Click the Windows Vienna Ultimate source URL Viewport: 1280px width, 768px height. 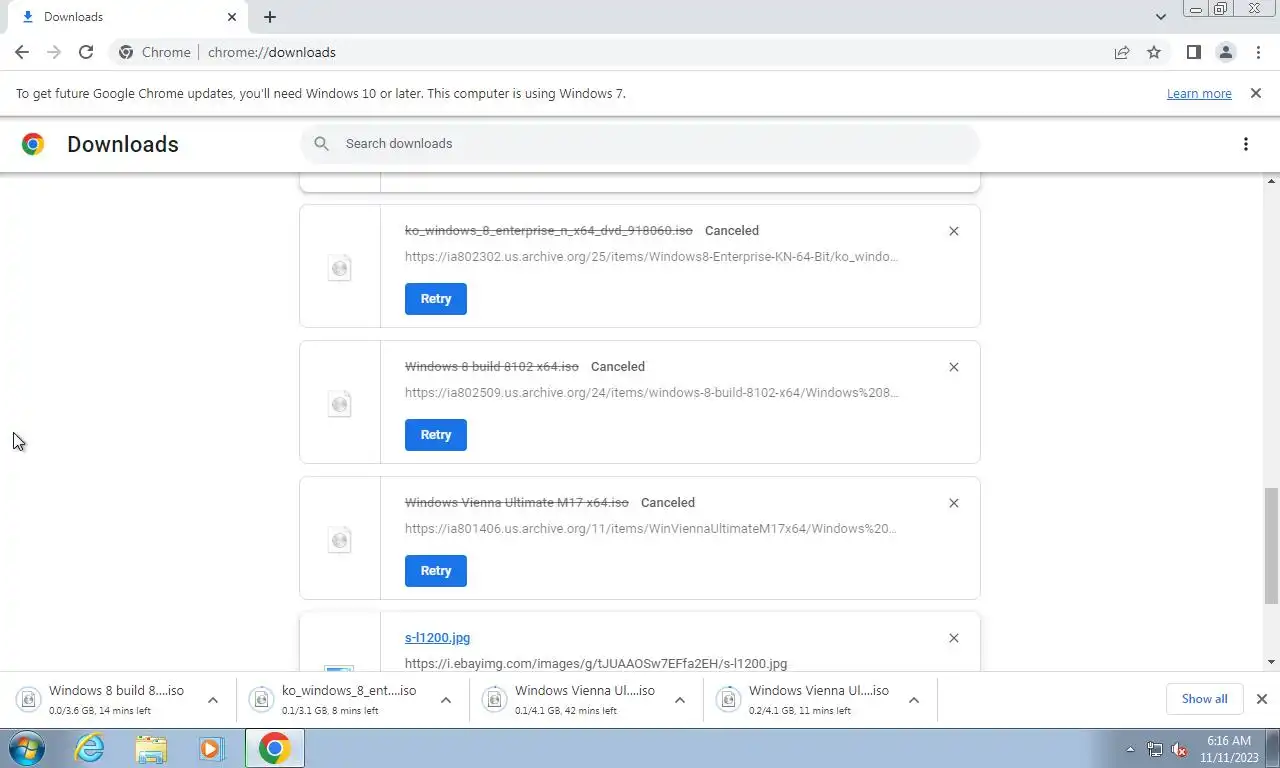point(651,529)
